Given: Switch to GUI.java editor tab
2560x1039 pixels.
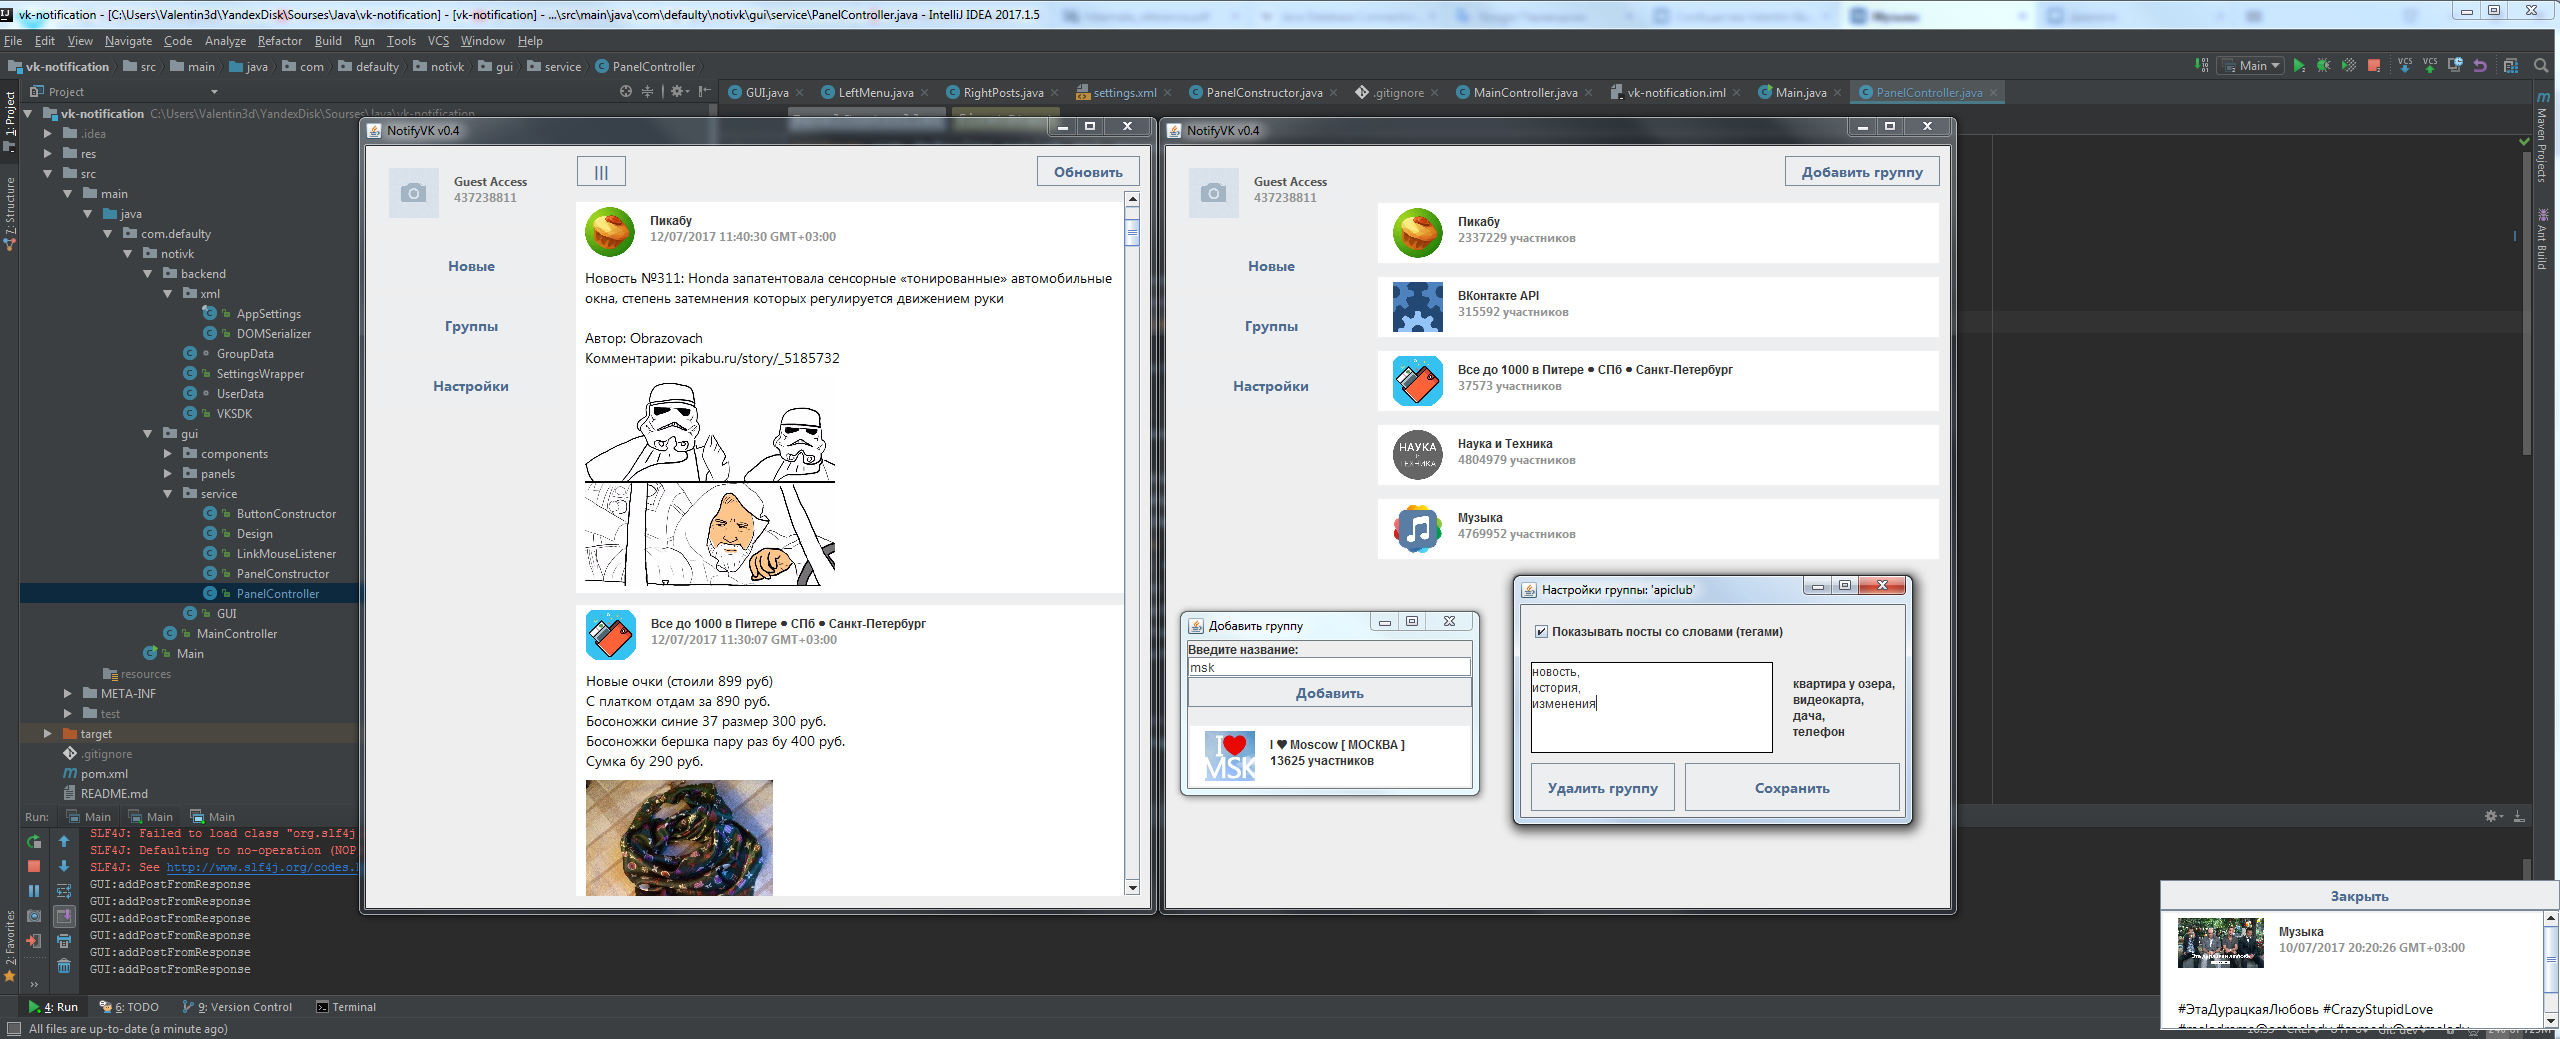Looking at the screenshot, I should tap(767, 93).
